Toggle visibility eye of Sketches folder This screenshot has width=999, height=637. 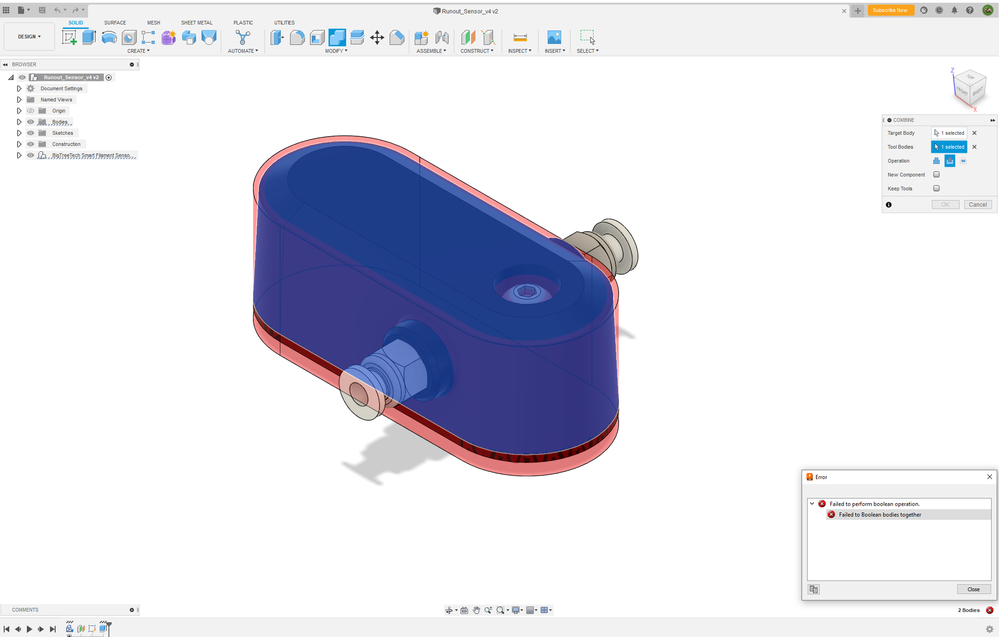[x=31, y=133]
